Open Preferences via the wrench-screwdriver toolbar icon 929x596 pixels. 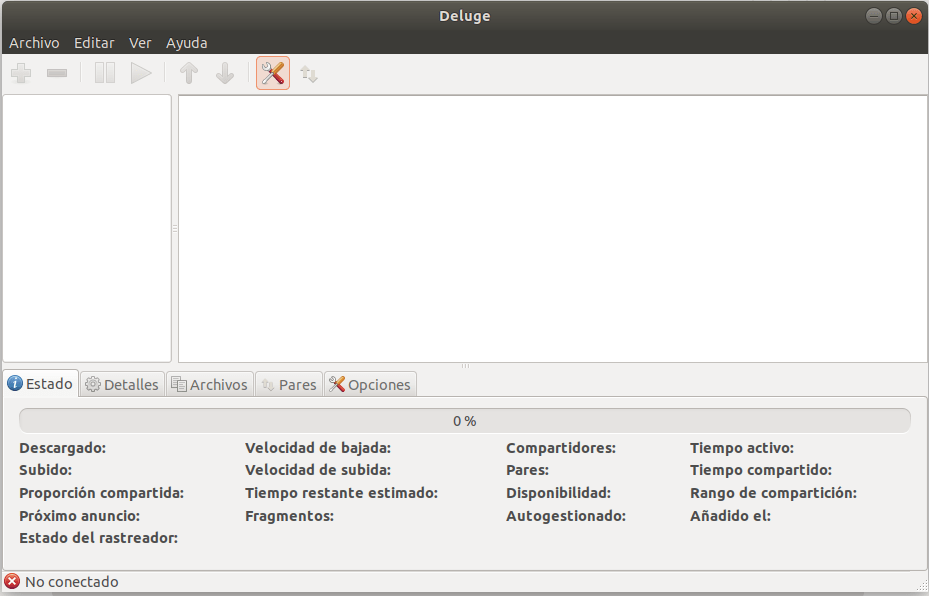[x=273, y=73]
